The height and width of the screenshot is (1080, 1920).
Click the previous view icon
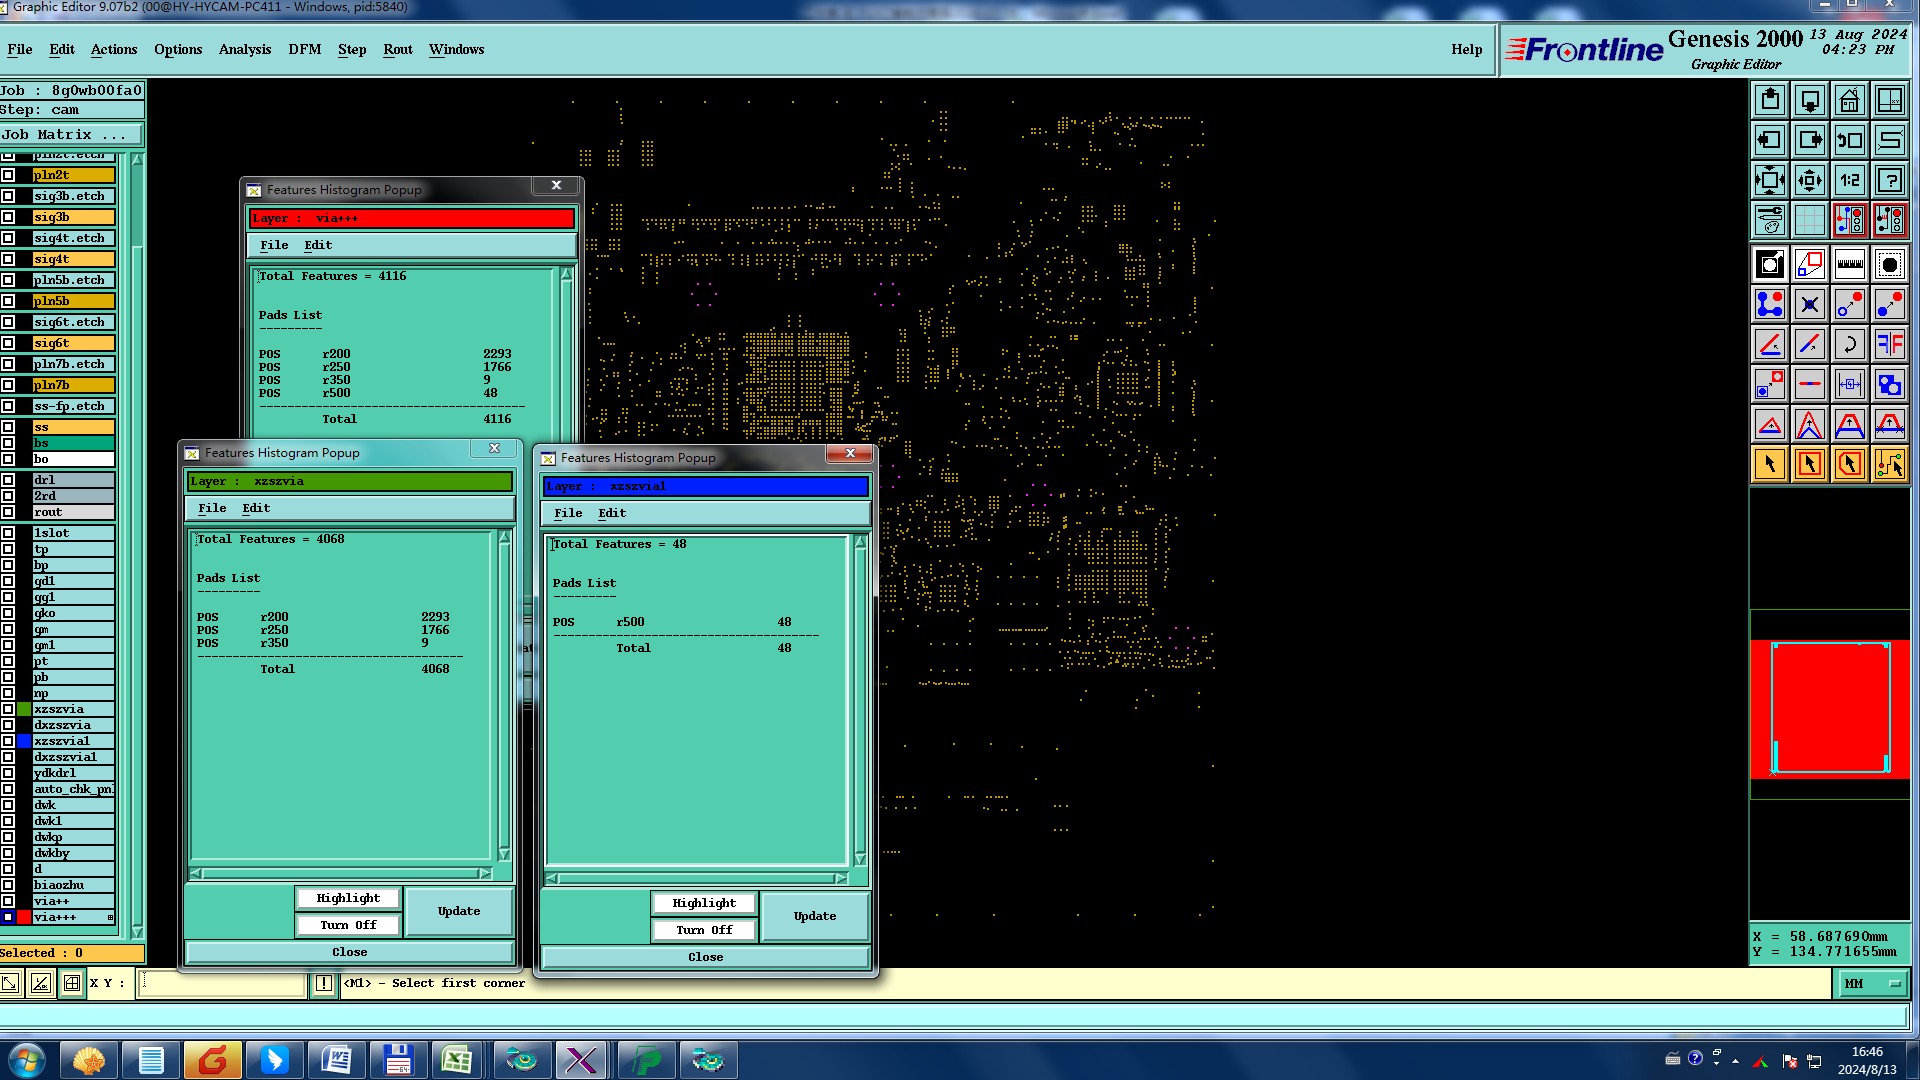pyautogui.click(x=1850, y=140)
